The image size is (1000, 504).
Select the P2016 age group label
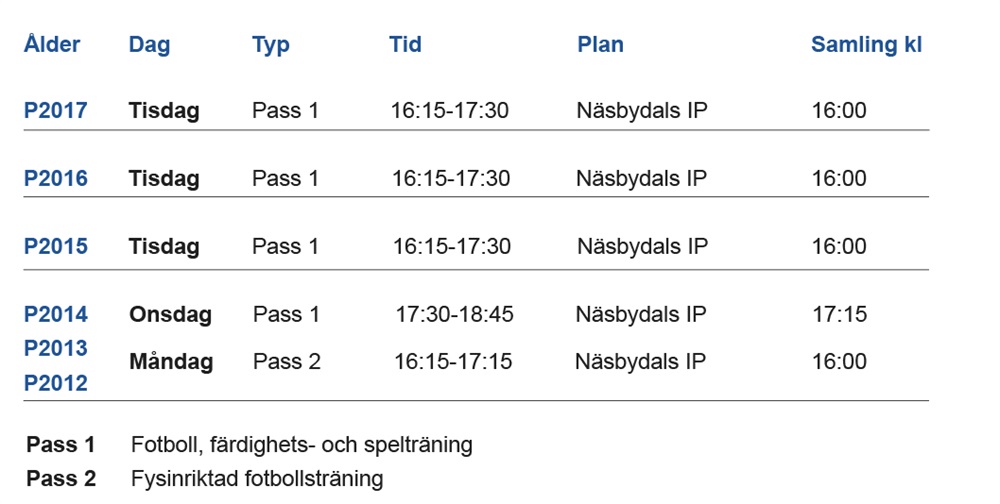[x=56, y=179]
